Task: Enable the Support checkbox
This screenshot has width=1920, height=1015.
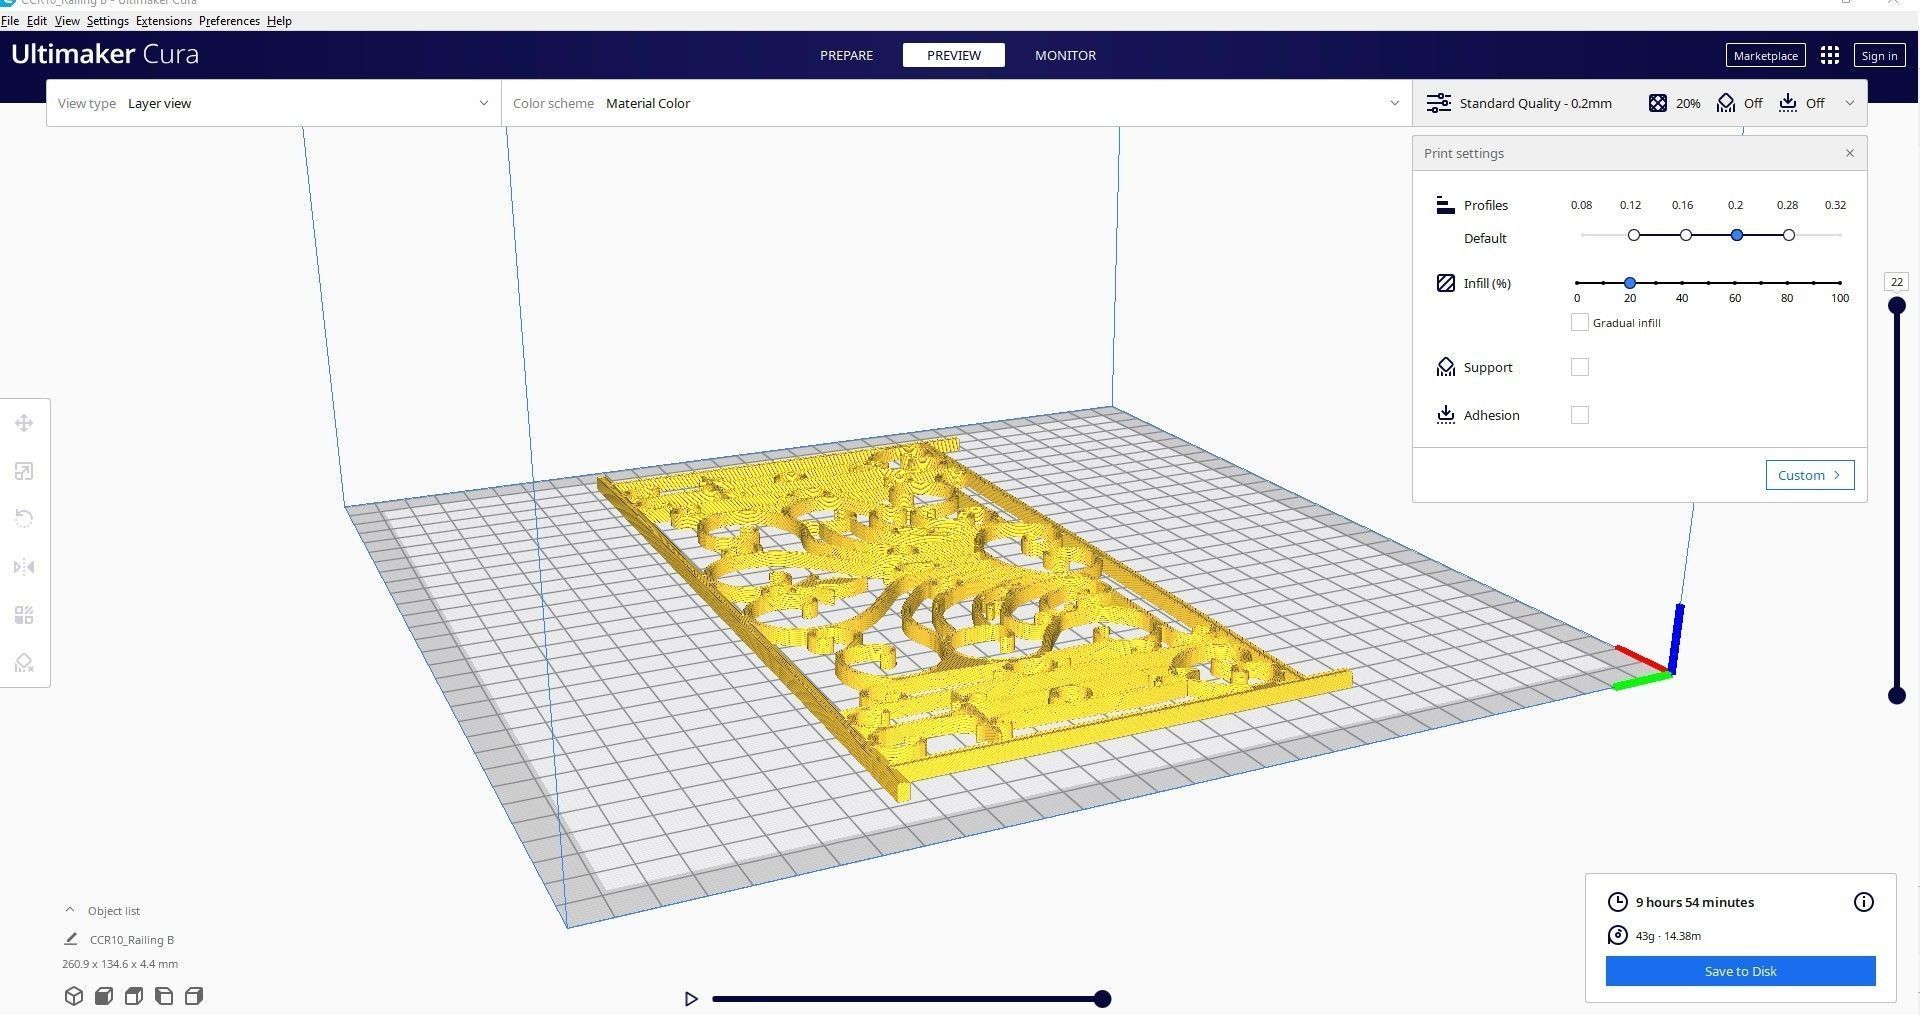Action: point(1580,367)
